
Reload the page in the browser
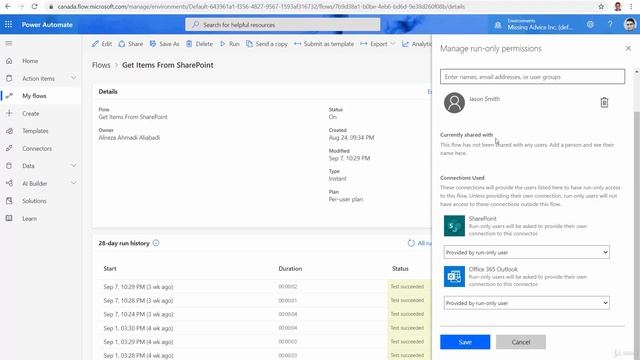[x=34, y=7]
